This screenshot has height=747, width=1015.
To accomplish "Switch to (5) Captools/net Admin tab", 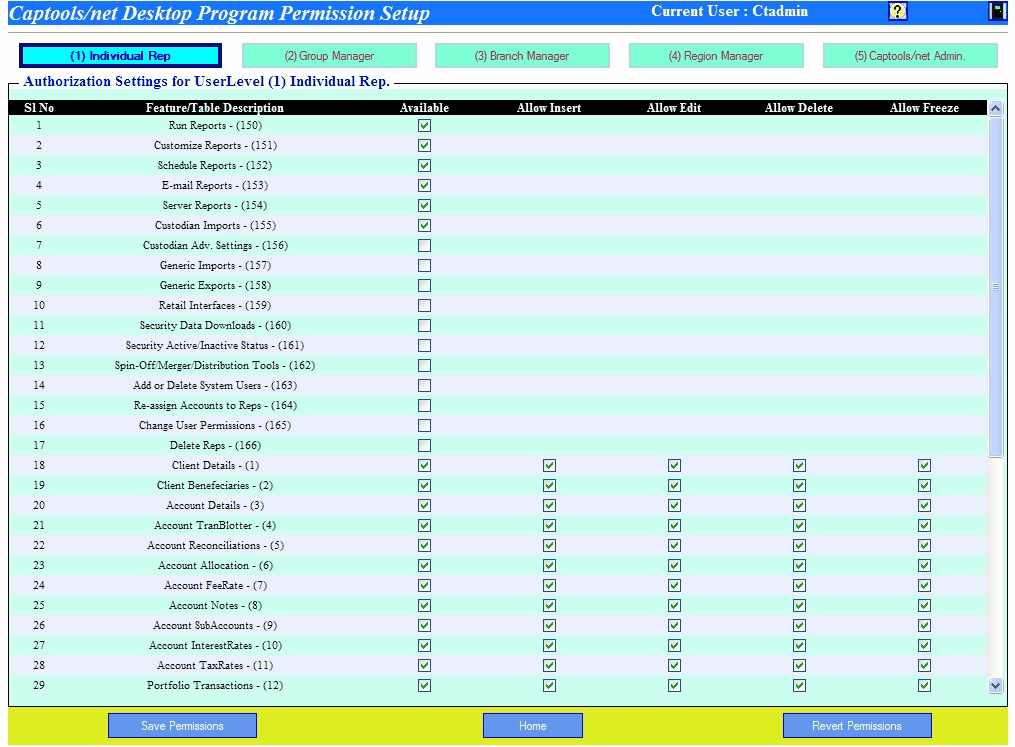I will [x=909, y=56].
